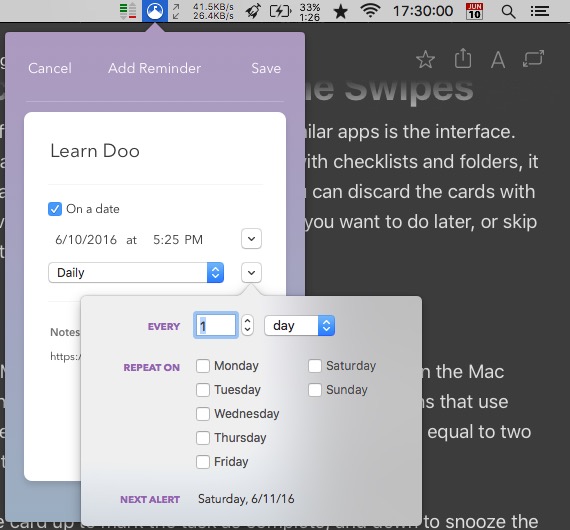Check the Tuesday checkbox

point(203,390)
